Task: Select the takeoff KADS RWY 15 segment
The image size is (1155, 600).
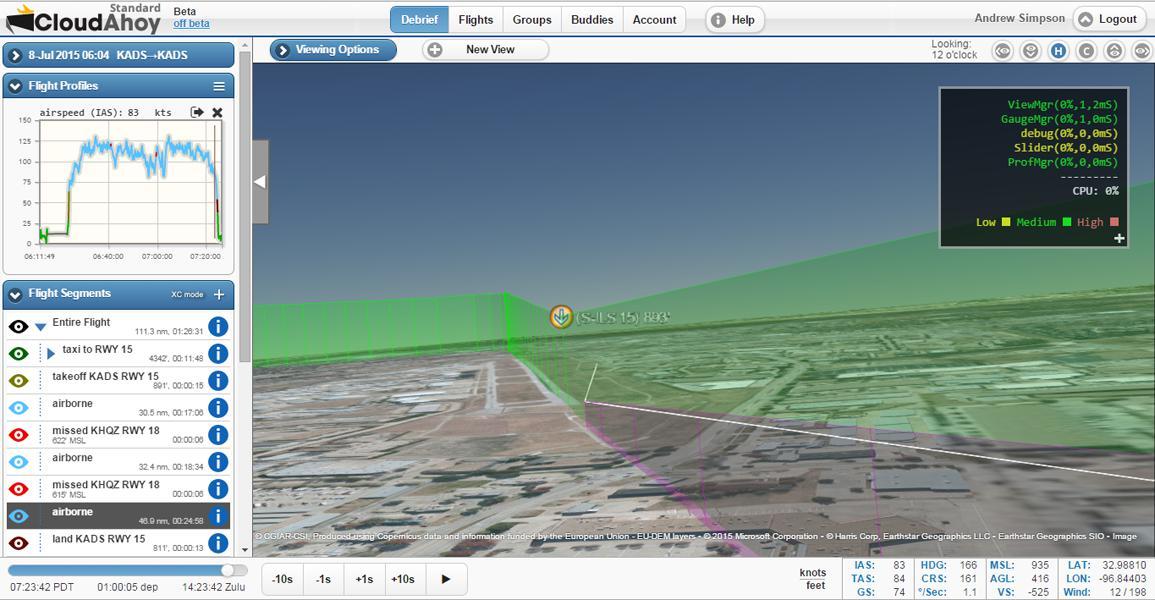Action: point(118,381)
